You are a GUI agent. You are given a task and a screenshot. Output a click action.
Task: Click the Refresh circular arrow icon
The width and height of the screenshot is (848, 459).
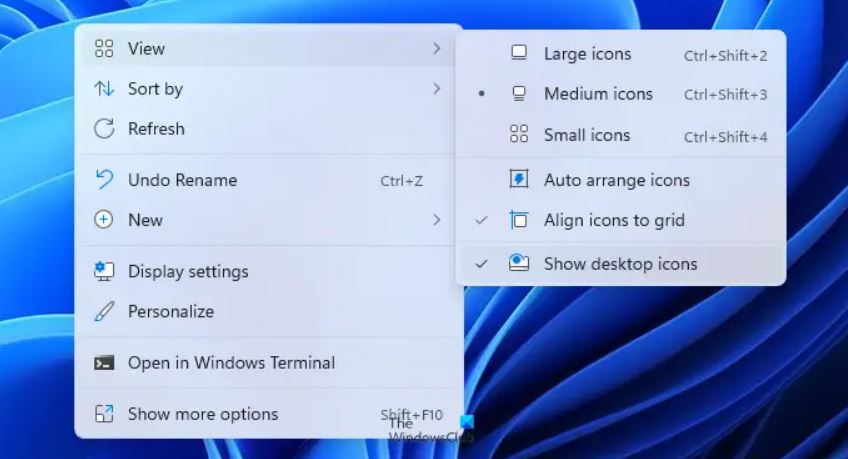point(104,129)
